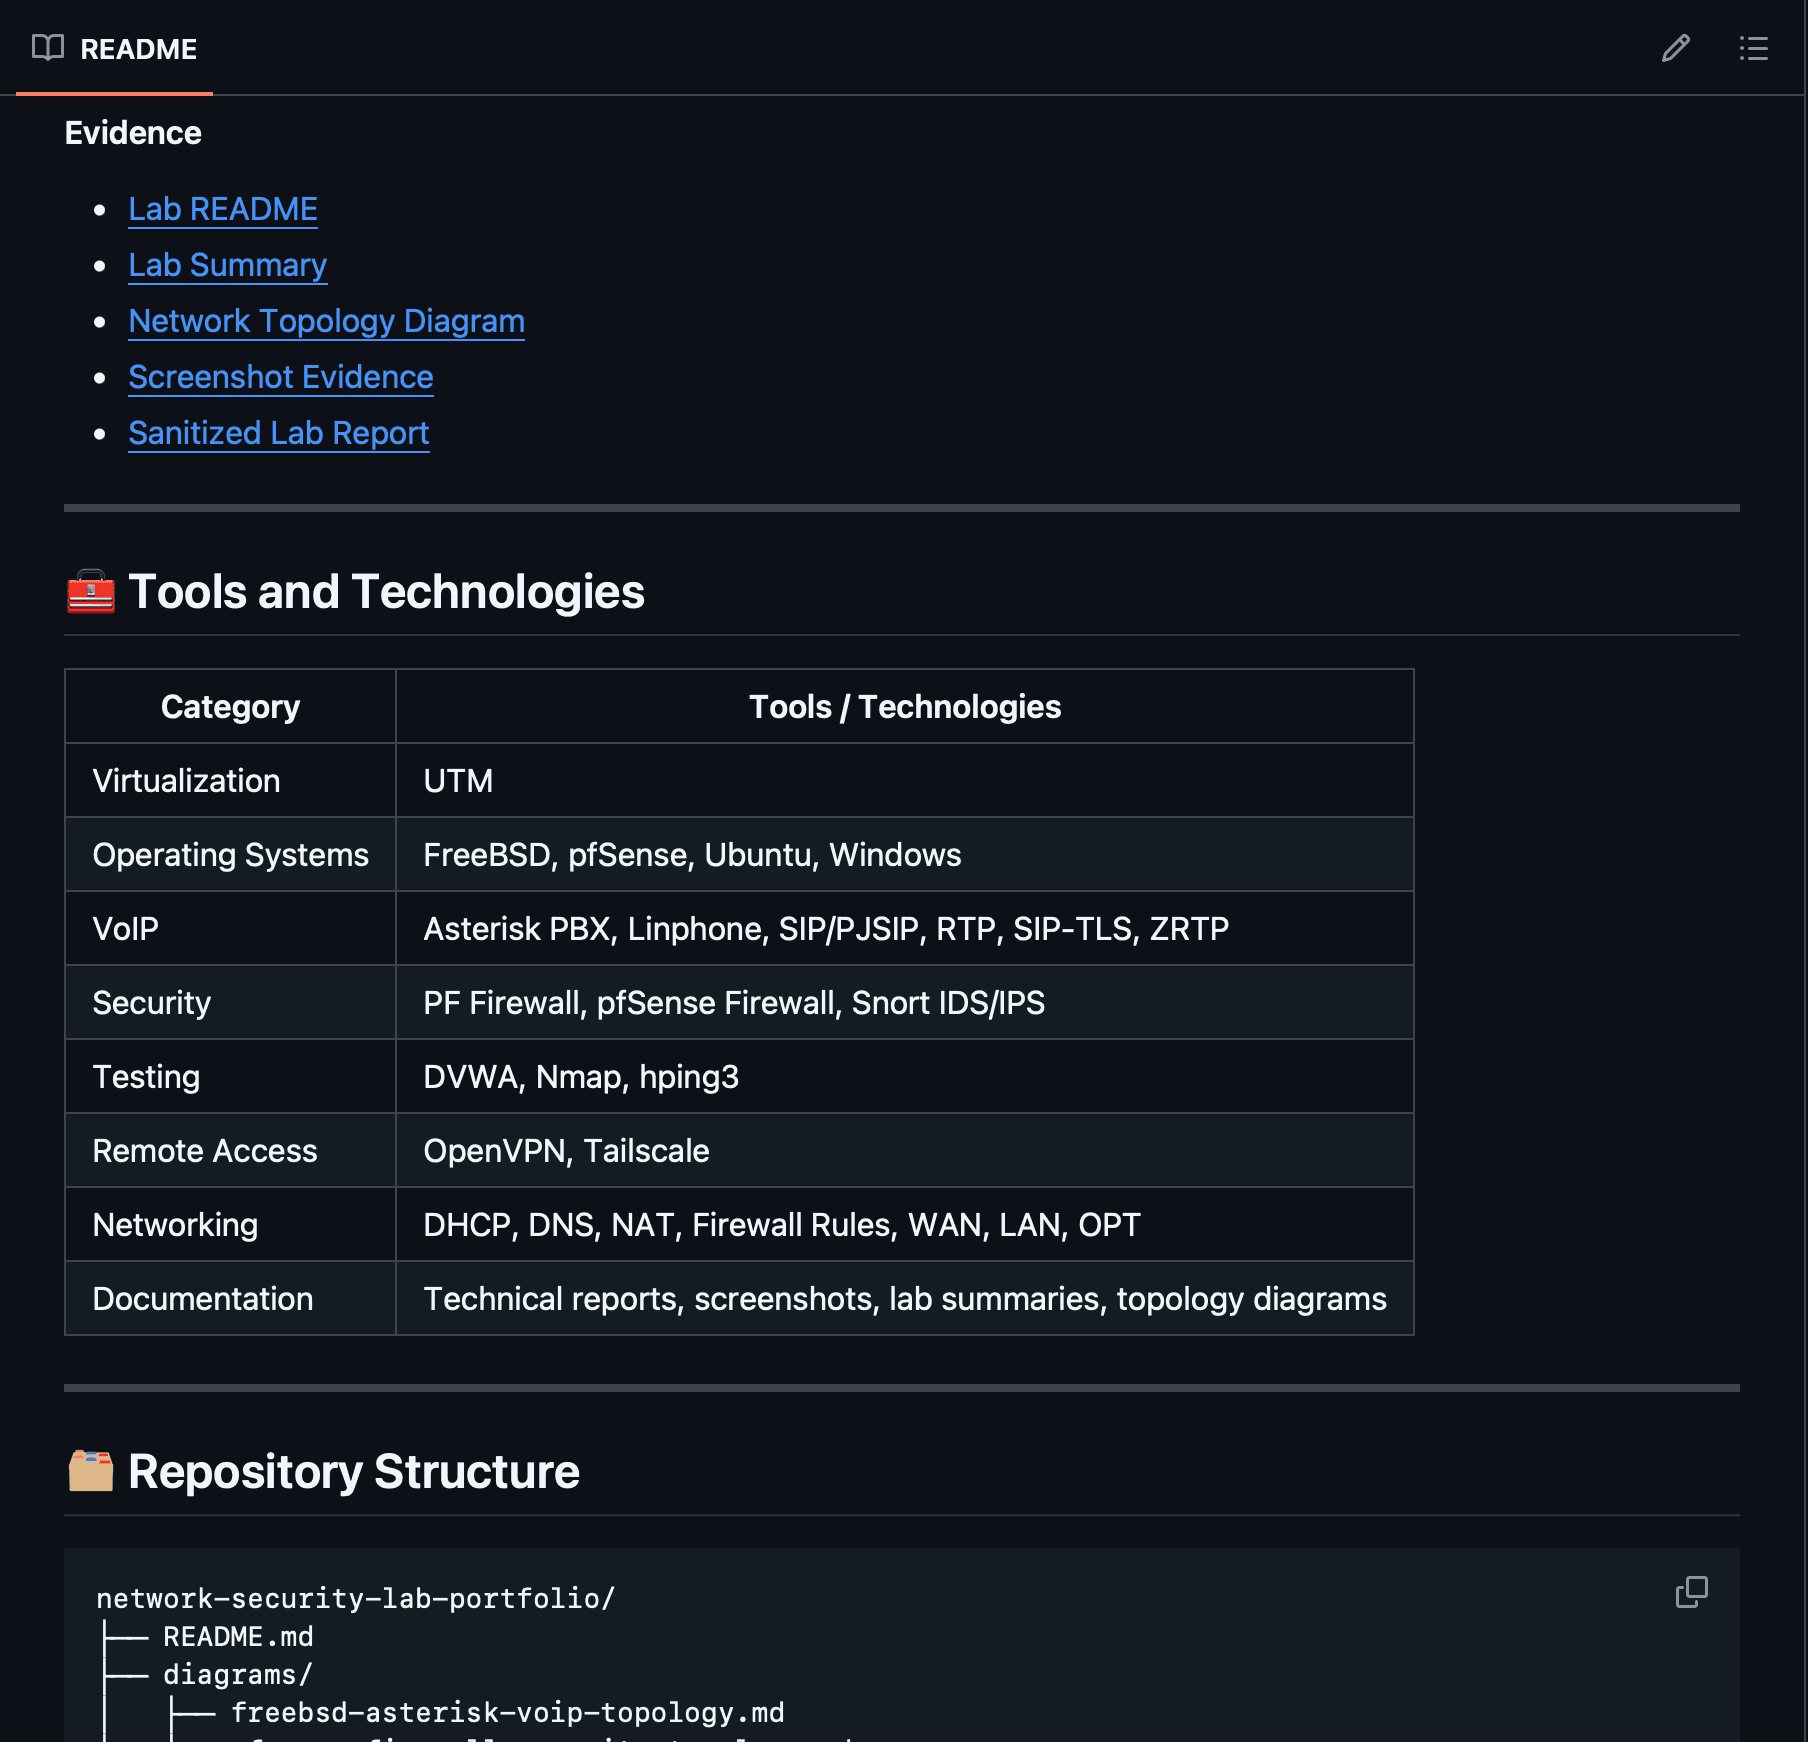
Task: Click the edit README pencil icon
Action: (1676, 48)
